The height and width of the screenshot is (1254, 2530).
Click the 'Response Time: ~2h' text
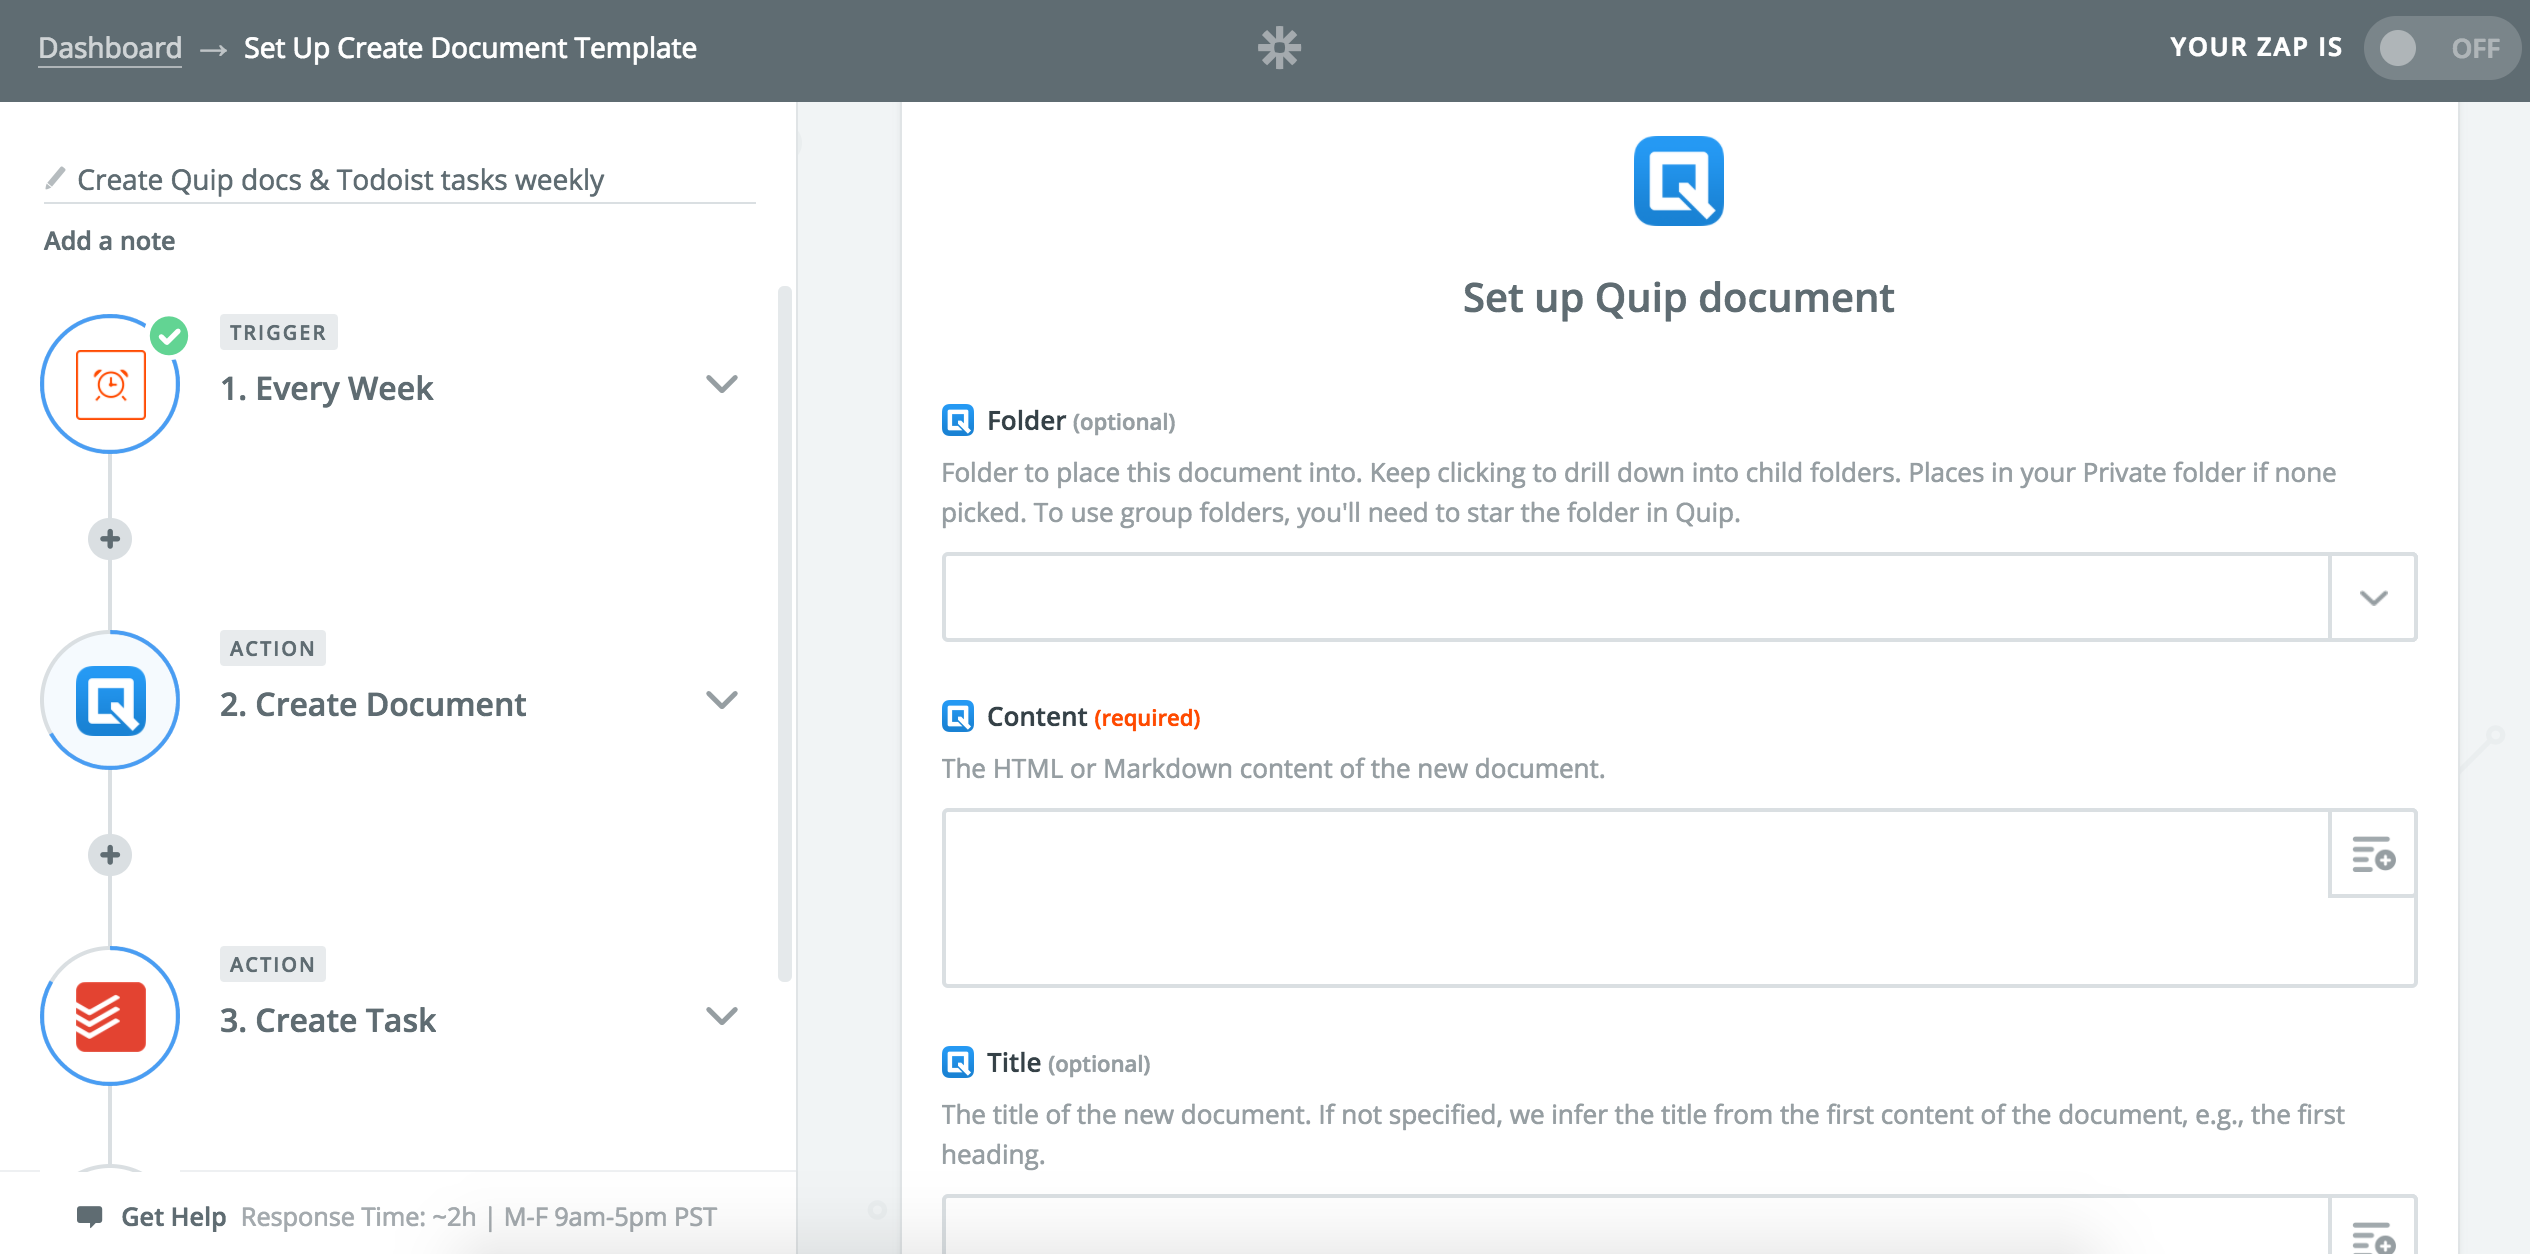point(359,1217)
